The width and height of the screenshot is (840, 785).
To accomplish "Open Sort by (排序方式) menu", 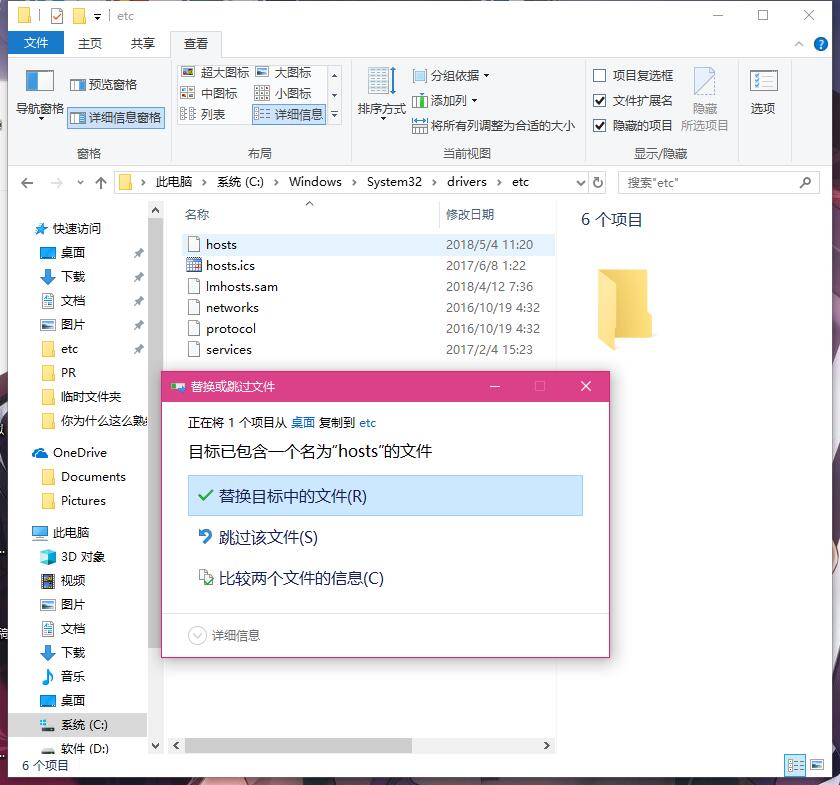I will pos(381,93).
